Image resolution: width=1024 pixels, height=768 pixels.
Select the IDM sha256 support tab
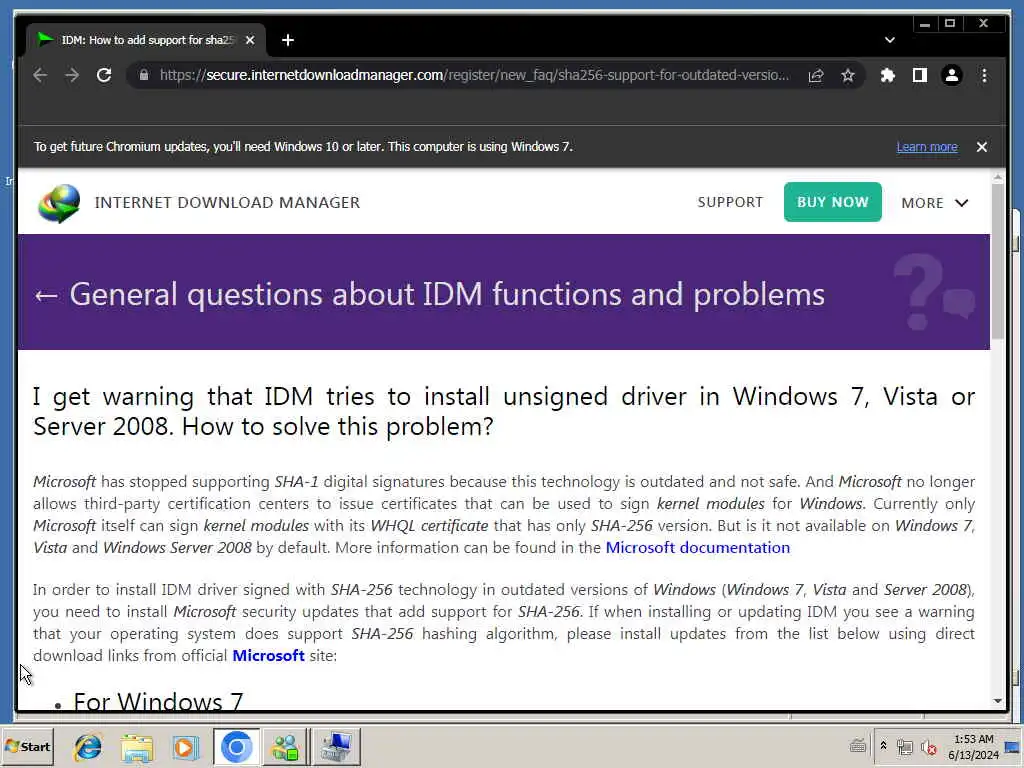point(146,40)
